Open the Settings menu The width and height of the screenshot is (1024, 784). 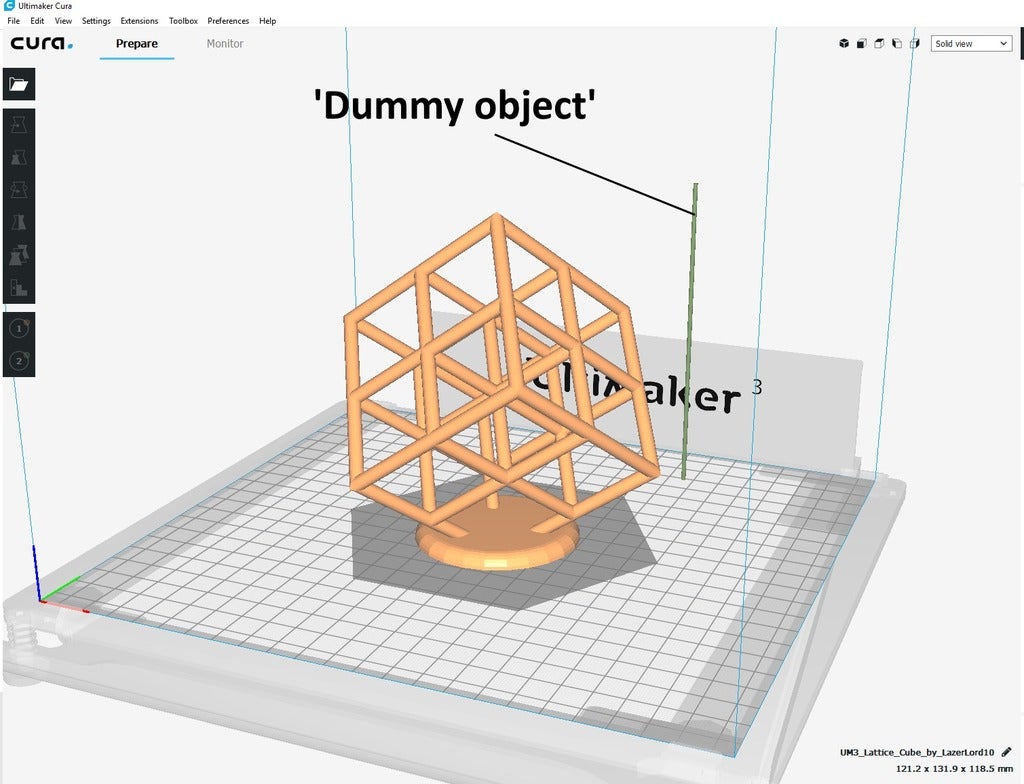[x=96, y=21]
